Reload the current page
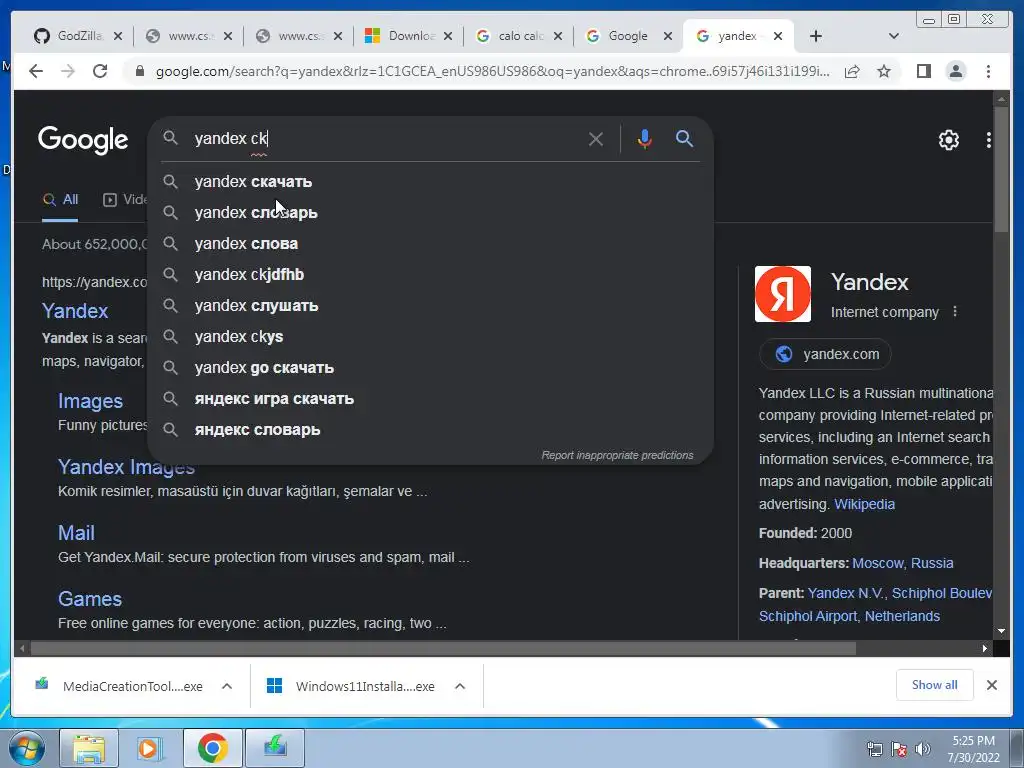The width and height of the screenshot is (1024, 768). click(x=100, y=71)
